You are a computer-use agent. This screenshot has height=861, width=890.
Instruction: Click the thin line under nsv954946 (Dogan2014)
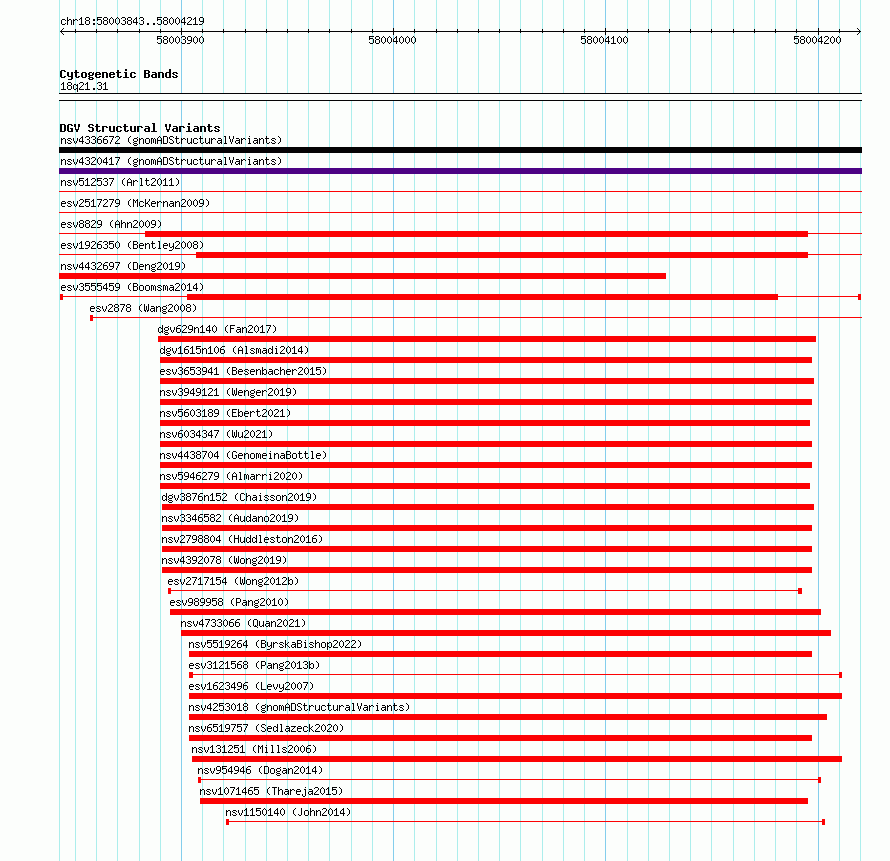(509, 780)
